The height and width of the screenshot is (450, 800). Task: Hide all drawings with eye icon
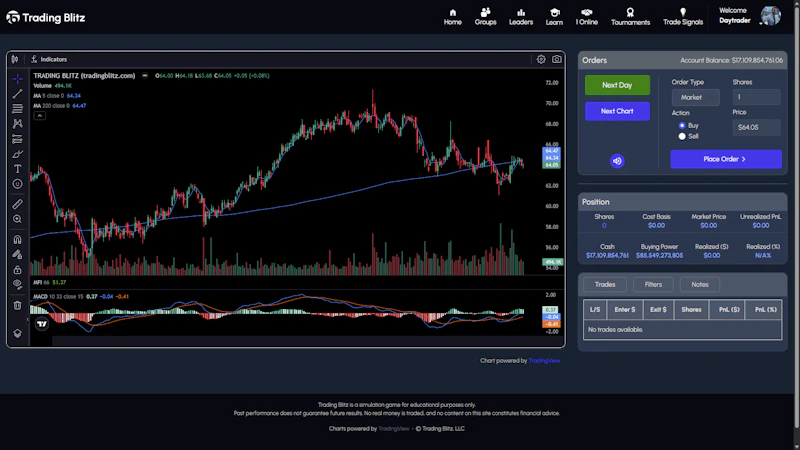17,284
